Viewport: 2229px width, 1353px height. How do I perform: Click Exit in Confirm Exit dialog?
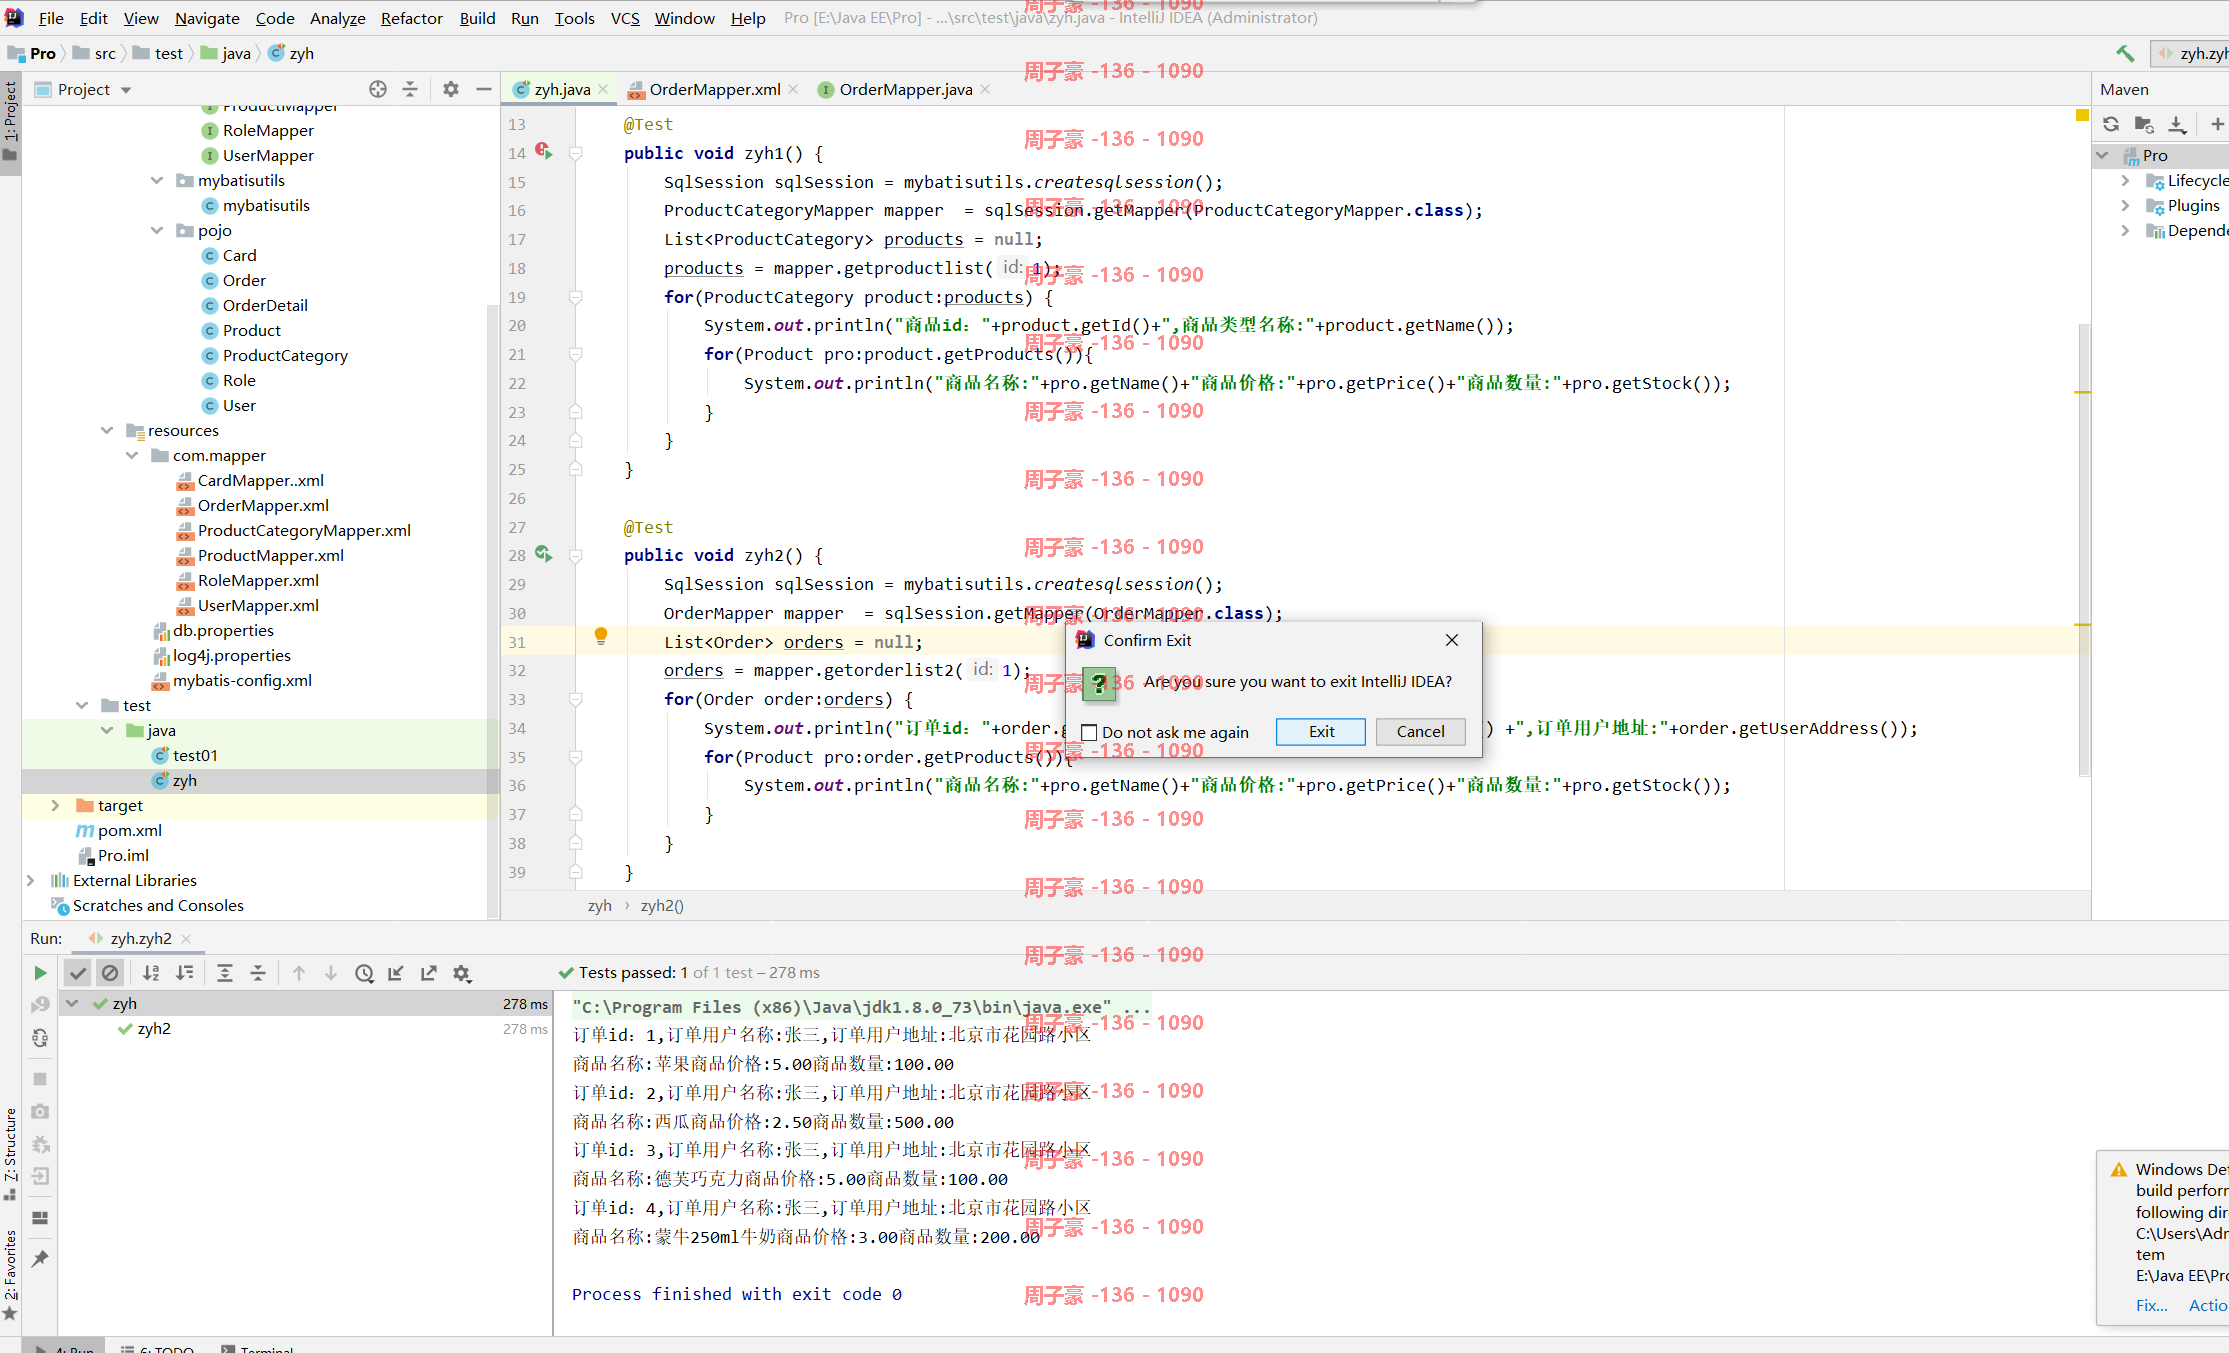pos(1321,731)
